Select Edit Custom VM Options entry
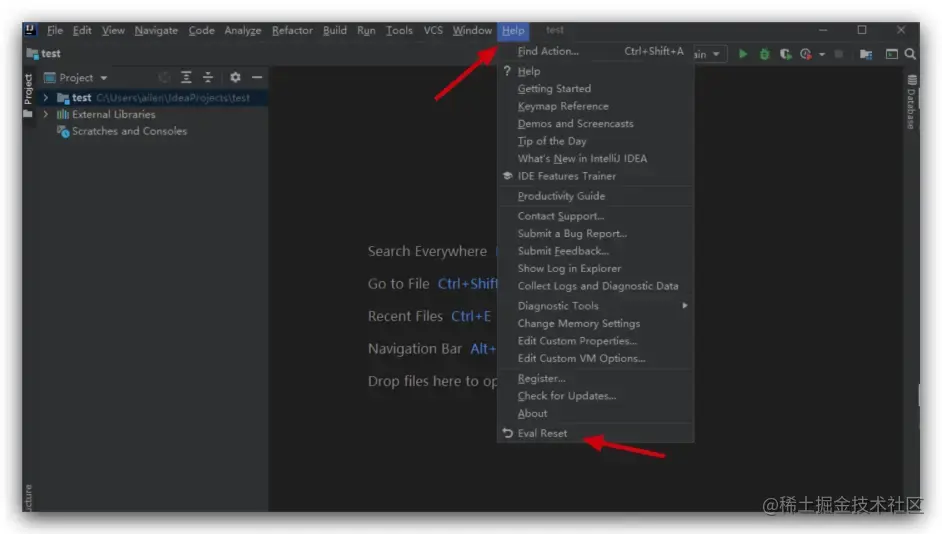This screenshot has width=942, height=534. tap(595, 358)
